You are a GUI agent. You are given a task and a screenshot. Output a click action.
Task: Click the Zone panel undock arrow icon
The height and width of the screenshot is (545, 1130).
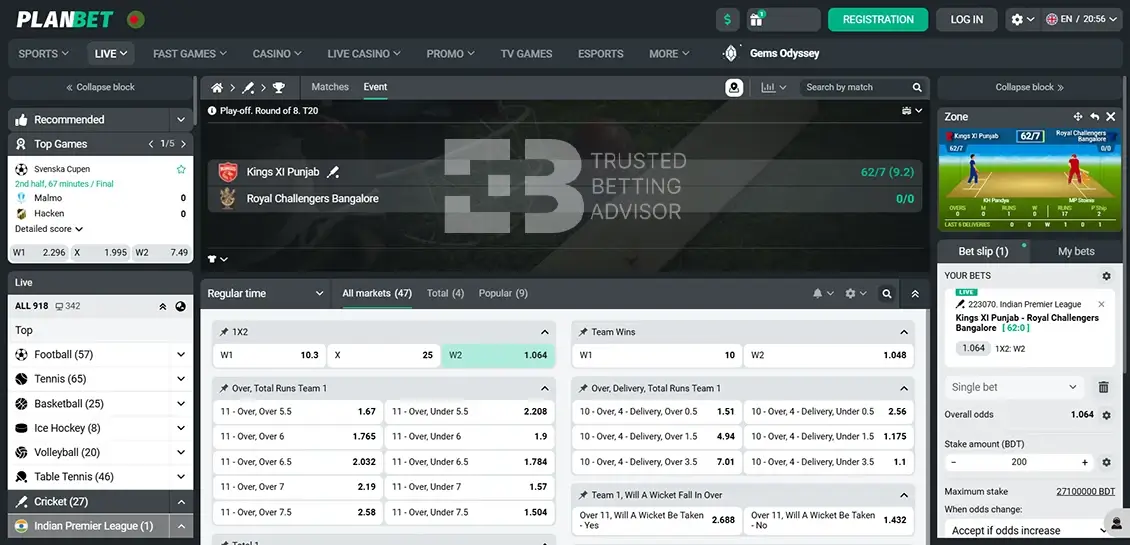pos(1094,117)
